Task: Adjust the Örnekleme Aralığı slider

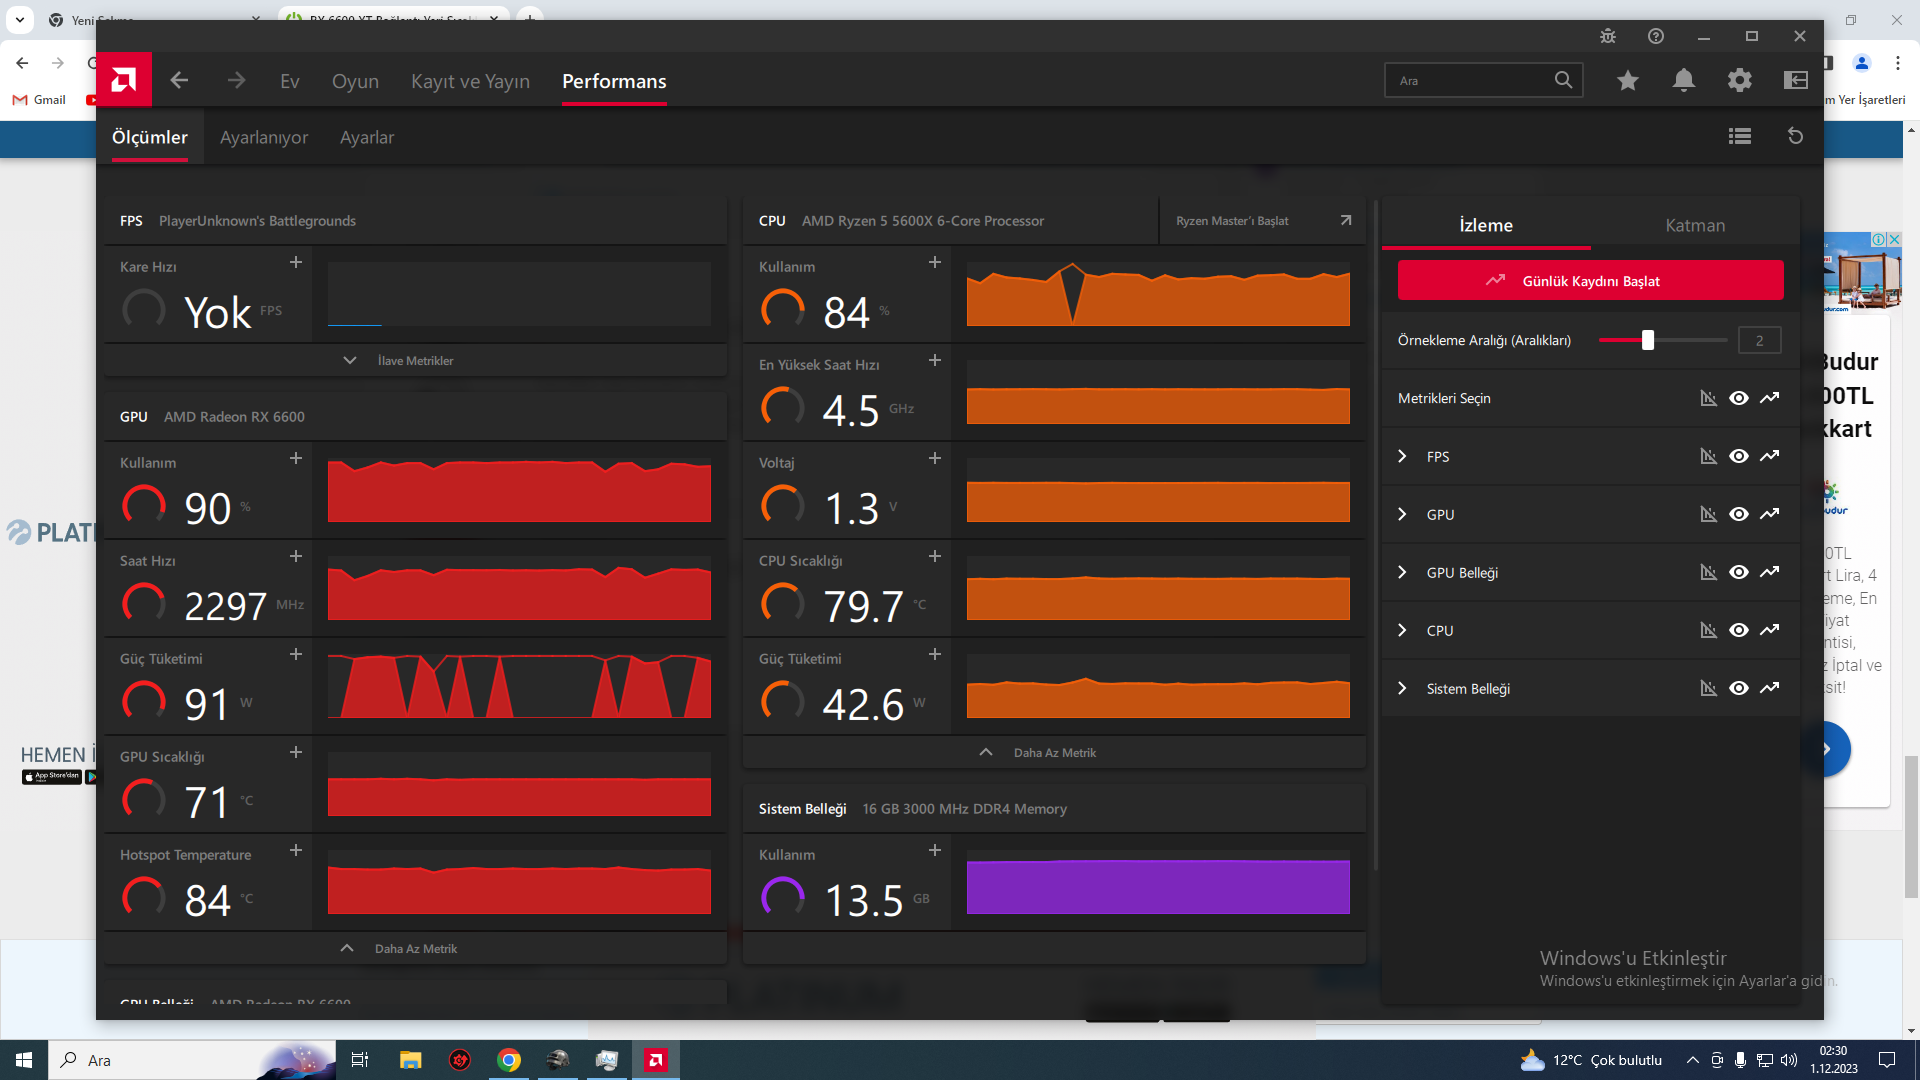Action: click(1648, 340)
